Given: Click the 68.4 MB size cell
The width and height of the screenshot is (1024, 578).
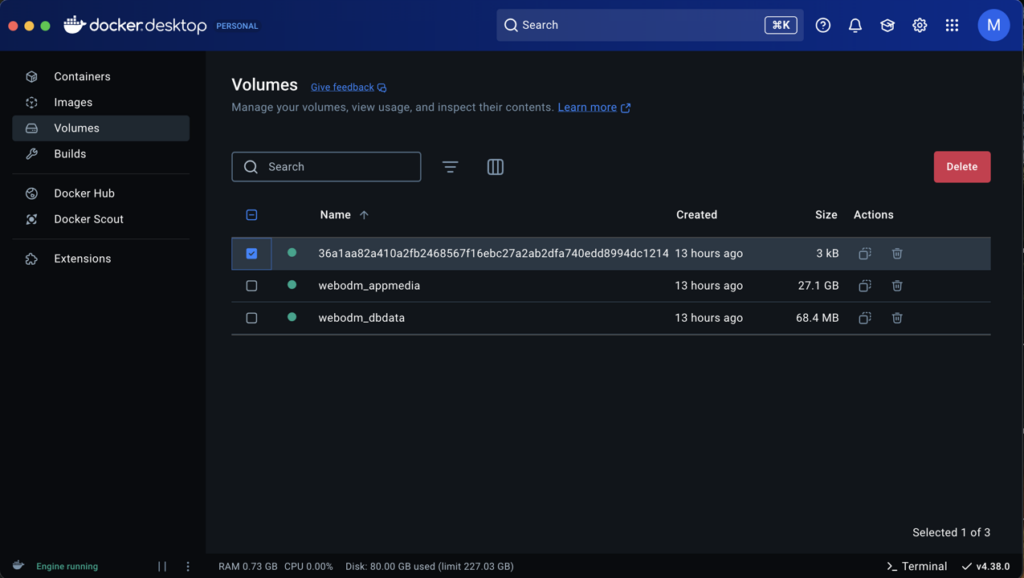Looking at the screenshot, I should point(817,318).
